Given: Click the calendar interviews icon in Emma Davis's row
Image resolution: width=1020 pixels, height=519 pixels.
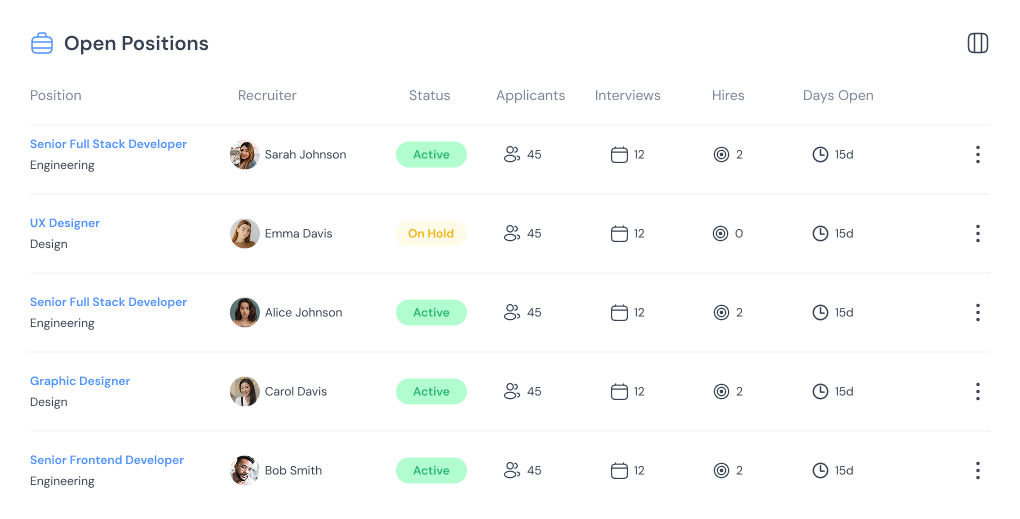Looking at the screenshot, I should click(x=619, y=233).
